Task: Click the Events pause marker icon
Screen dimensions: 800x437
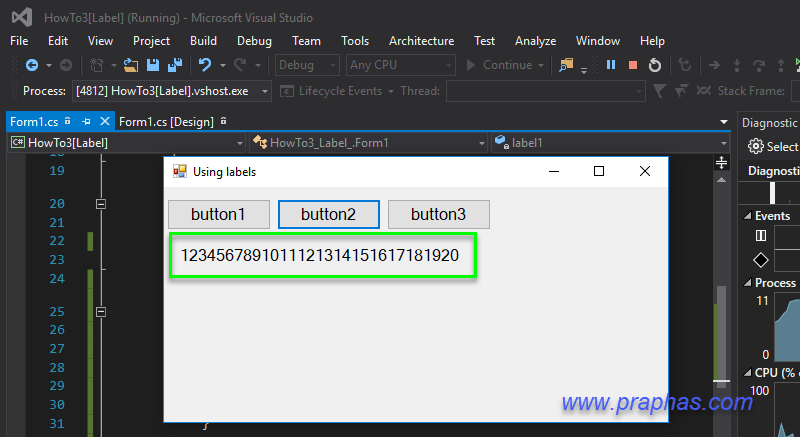Action: (x=761, y=236)
